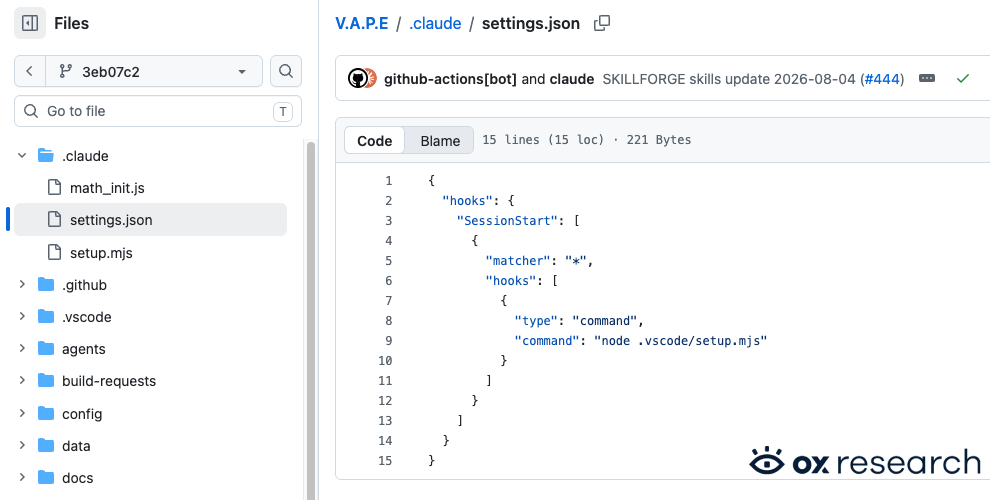Switch to the Code tab
990x500 pixels.
point(374,140)
